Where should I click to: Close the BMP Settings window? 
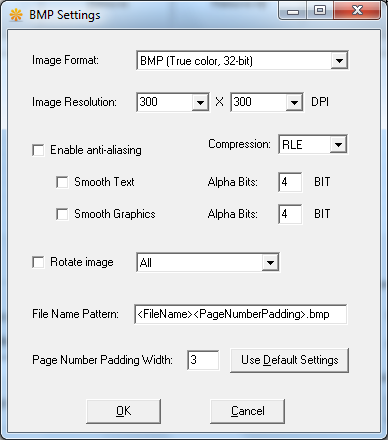[357, 10]
